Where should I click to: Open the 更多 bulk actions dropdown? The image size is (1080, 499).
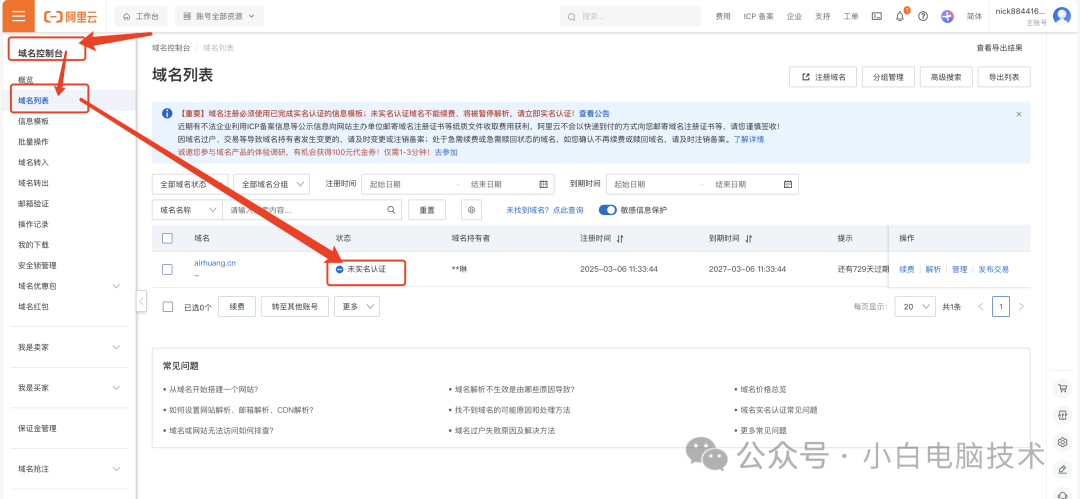(x=357, y=307)
